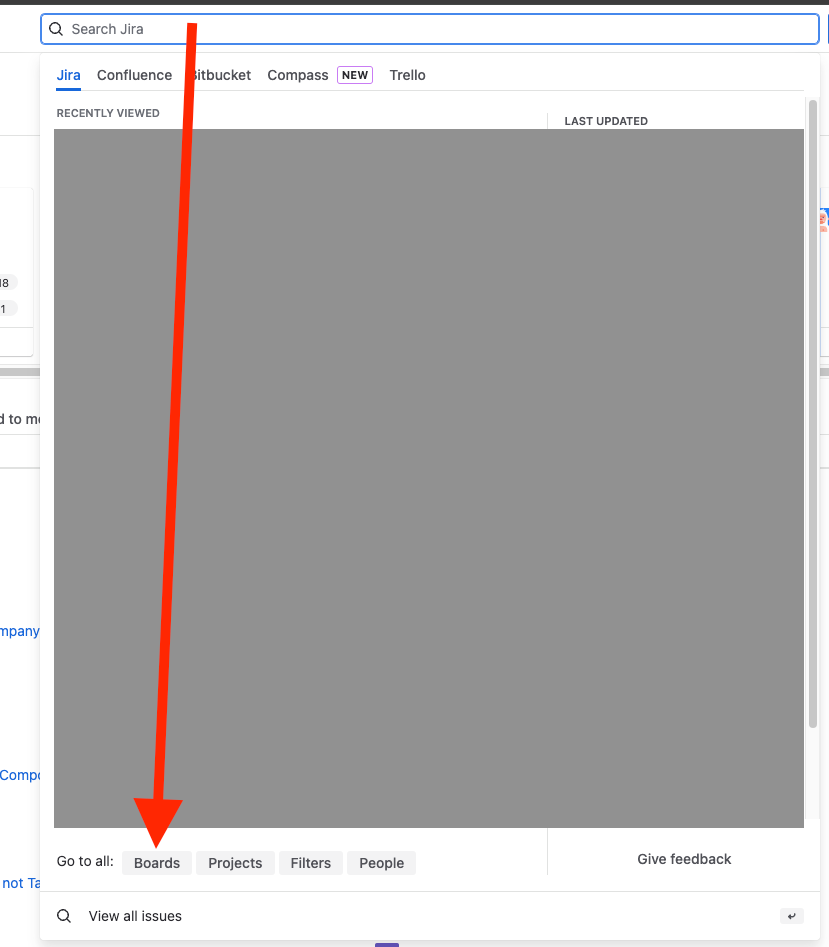Click the RECENTLY VIEWED heading
829x947 pixels.
[x=108, y=113]
